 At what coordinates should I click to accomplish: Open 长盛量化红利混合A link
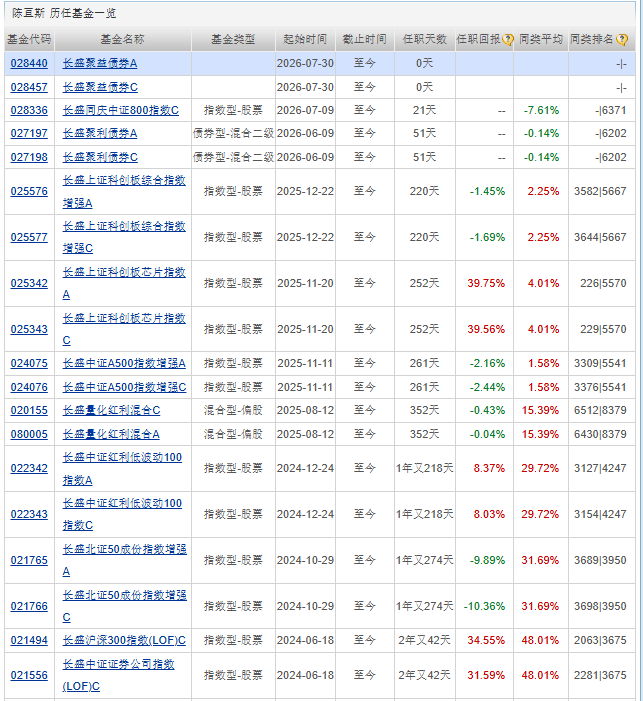pos(111,435)
